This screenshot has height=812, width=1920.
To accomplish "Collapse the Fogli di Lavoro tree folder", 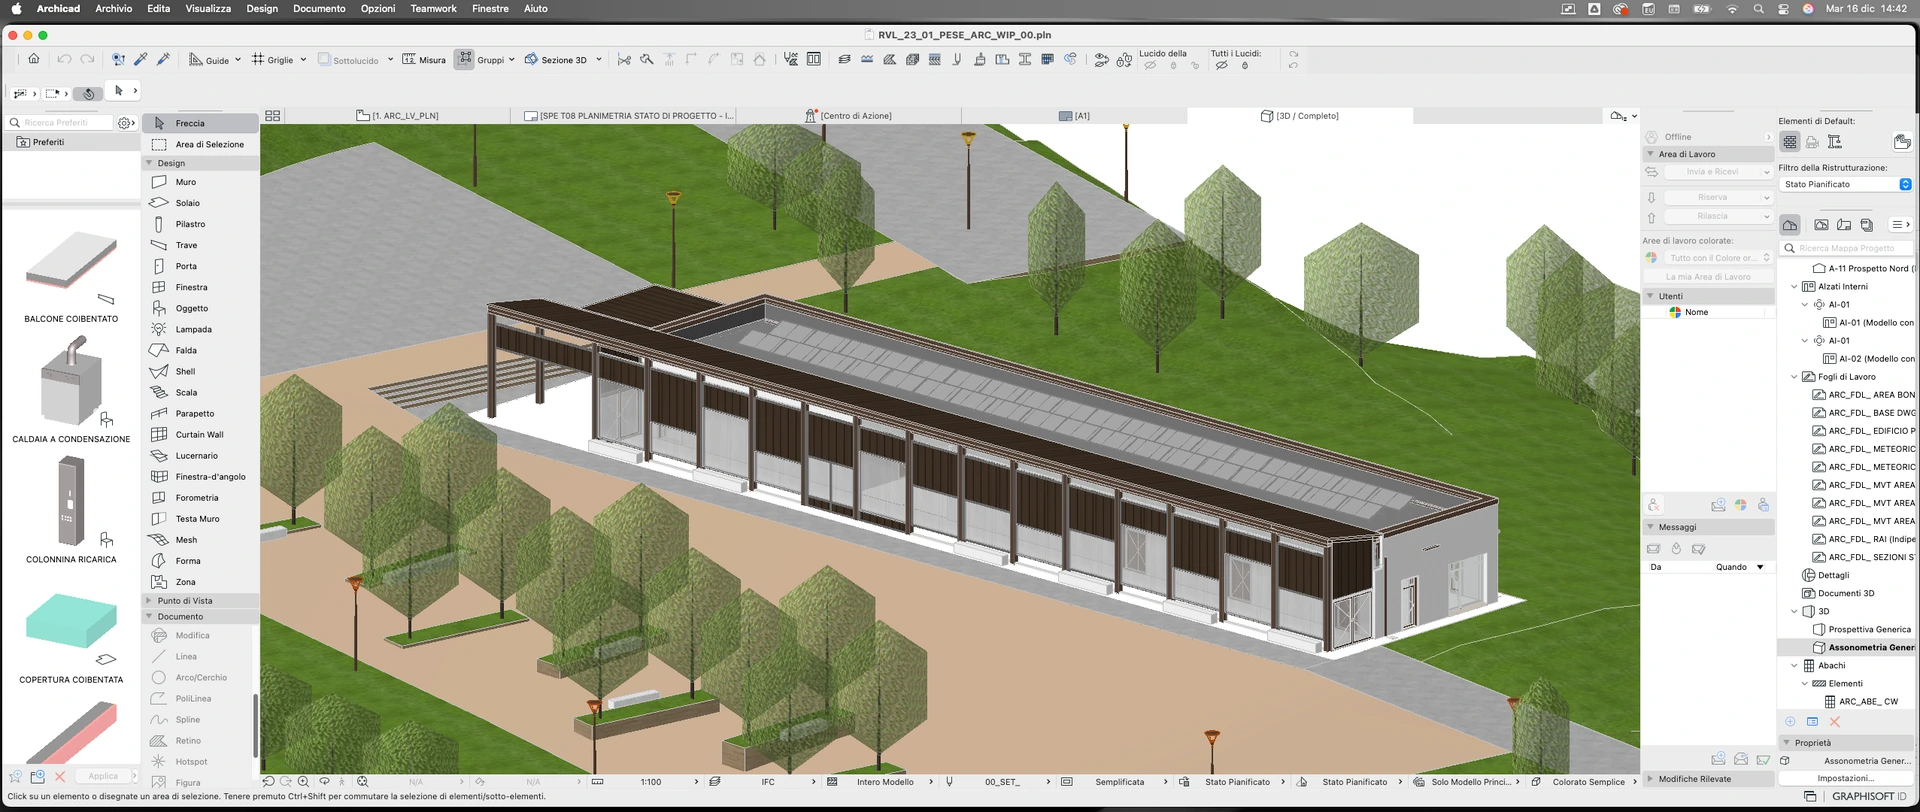I will [x=1794, y=377].
